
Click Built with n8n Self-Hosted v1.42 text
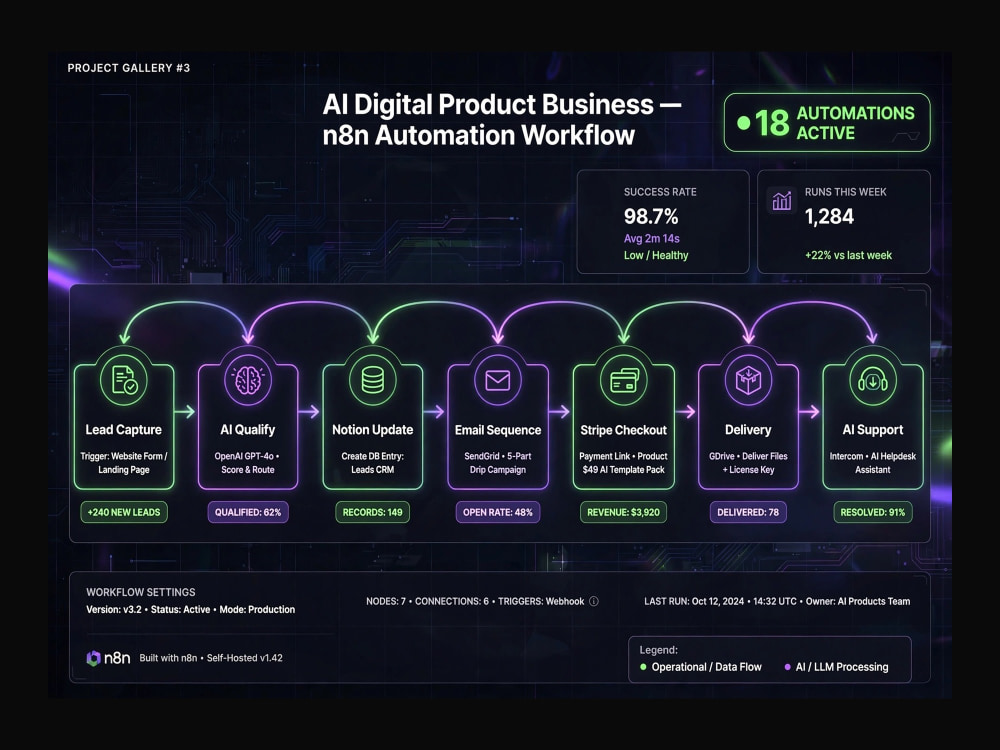[211, 658]
